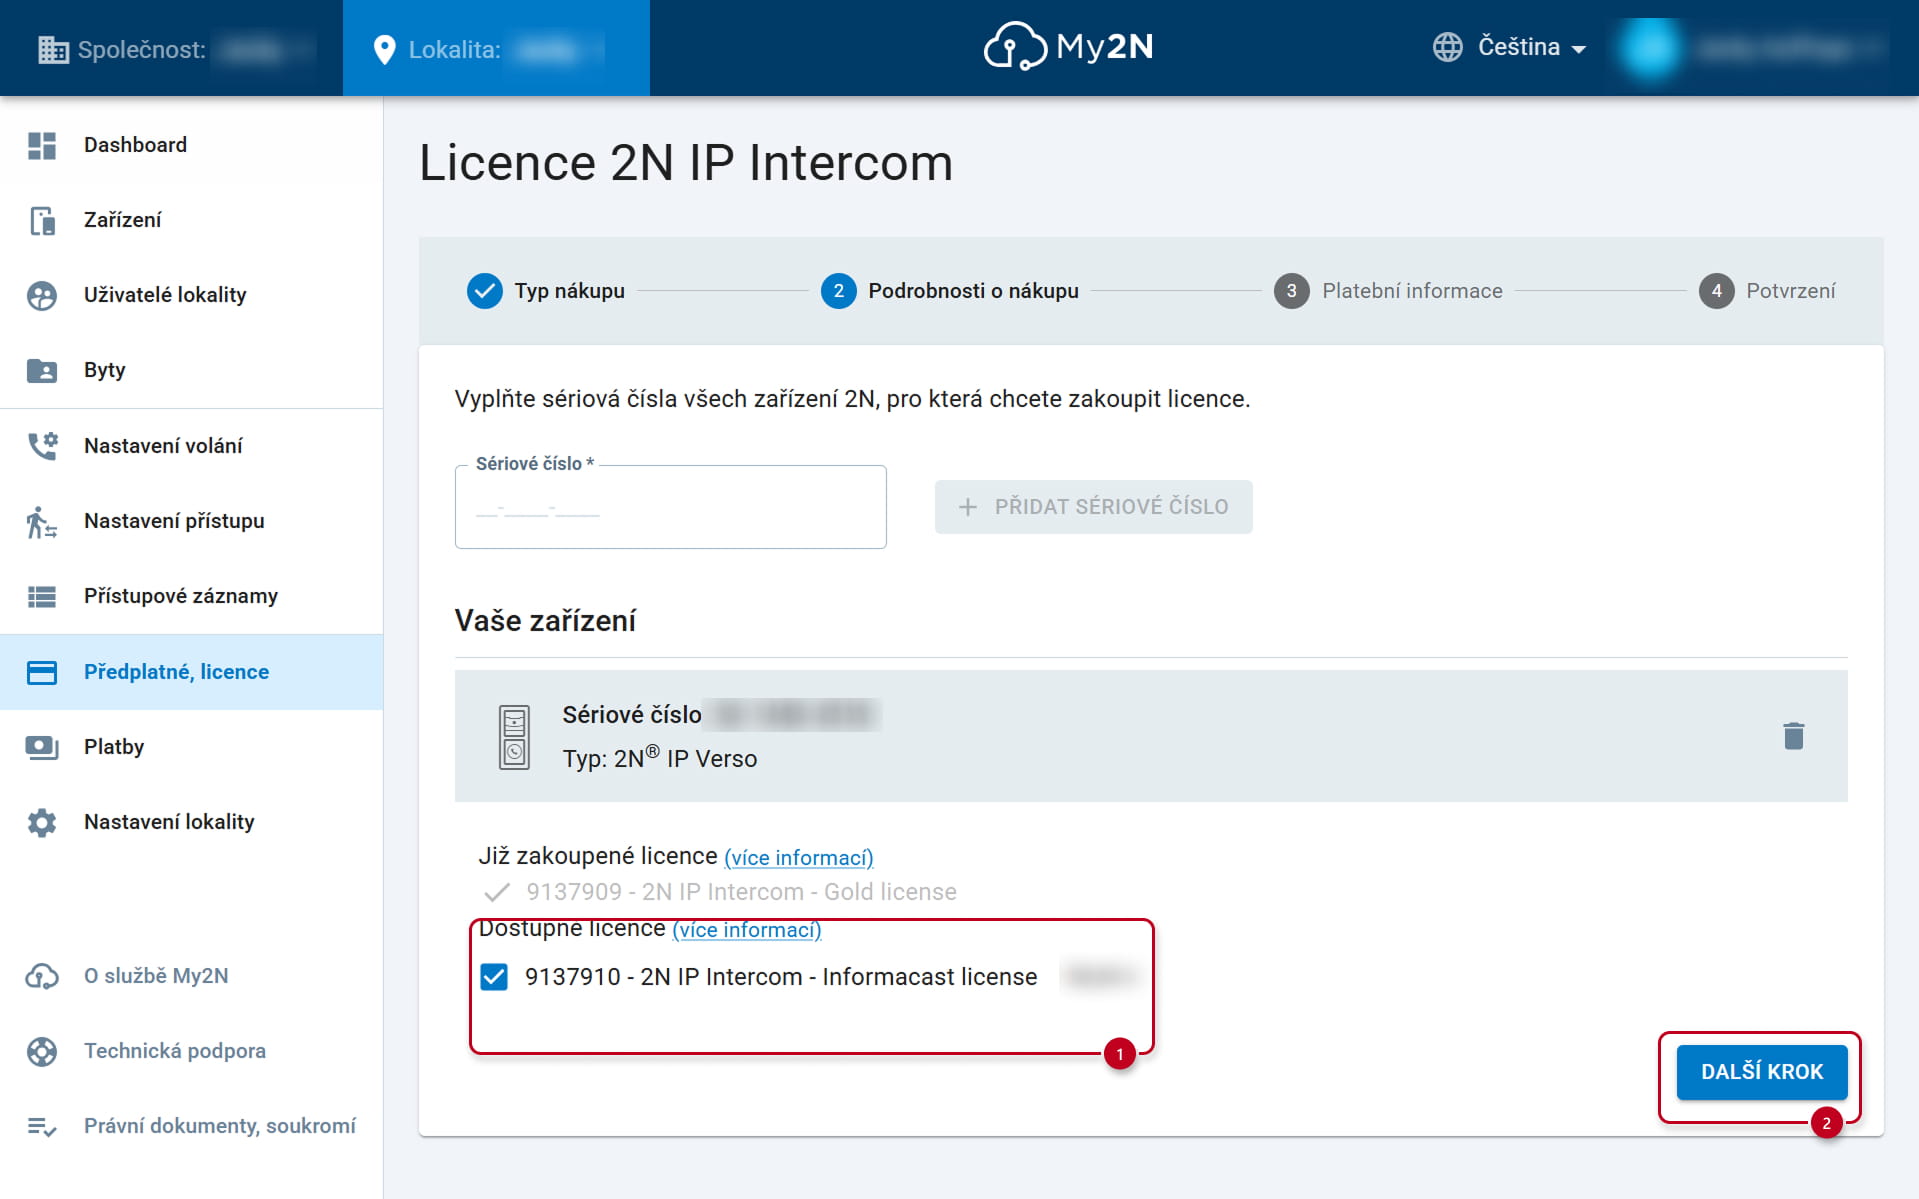Screen dimensions: 1919x1199
Task: Select the Společnost header section
Action: (x=171, y=48)
